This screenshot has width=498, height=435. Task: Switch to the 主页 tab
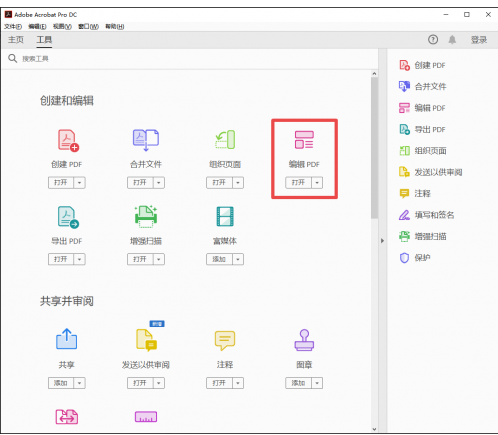[16, 40]
